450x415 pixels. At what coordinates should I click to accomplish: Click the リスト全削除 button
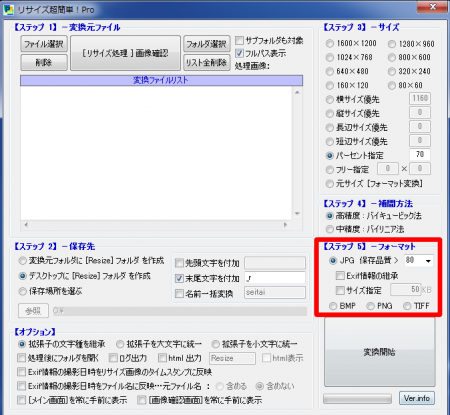pos(207,62)
